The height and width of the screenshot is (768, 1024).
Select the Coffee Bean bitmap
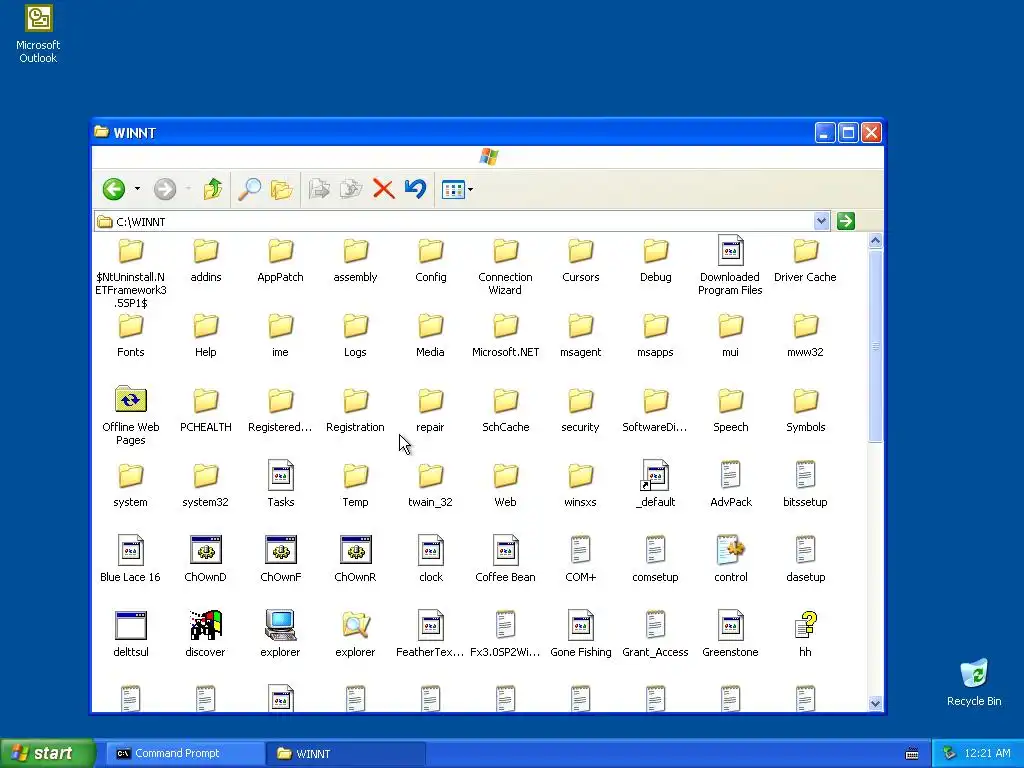505,560
